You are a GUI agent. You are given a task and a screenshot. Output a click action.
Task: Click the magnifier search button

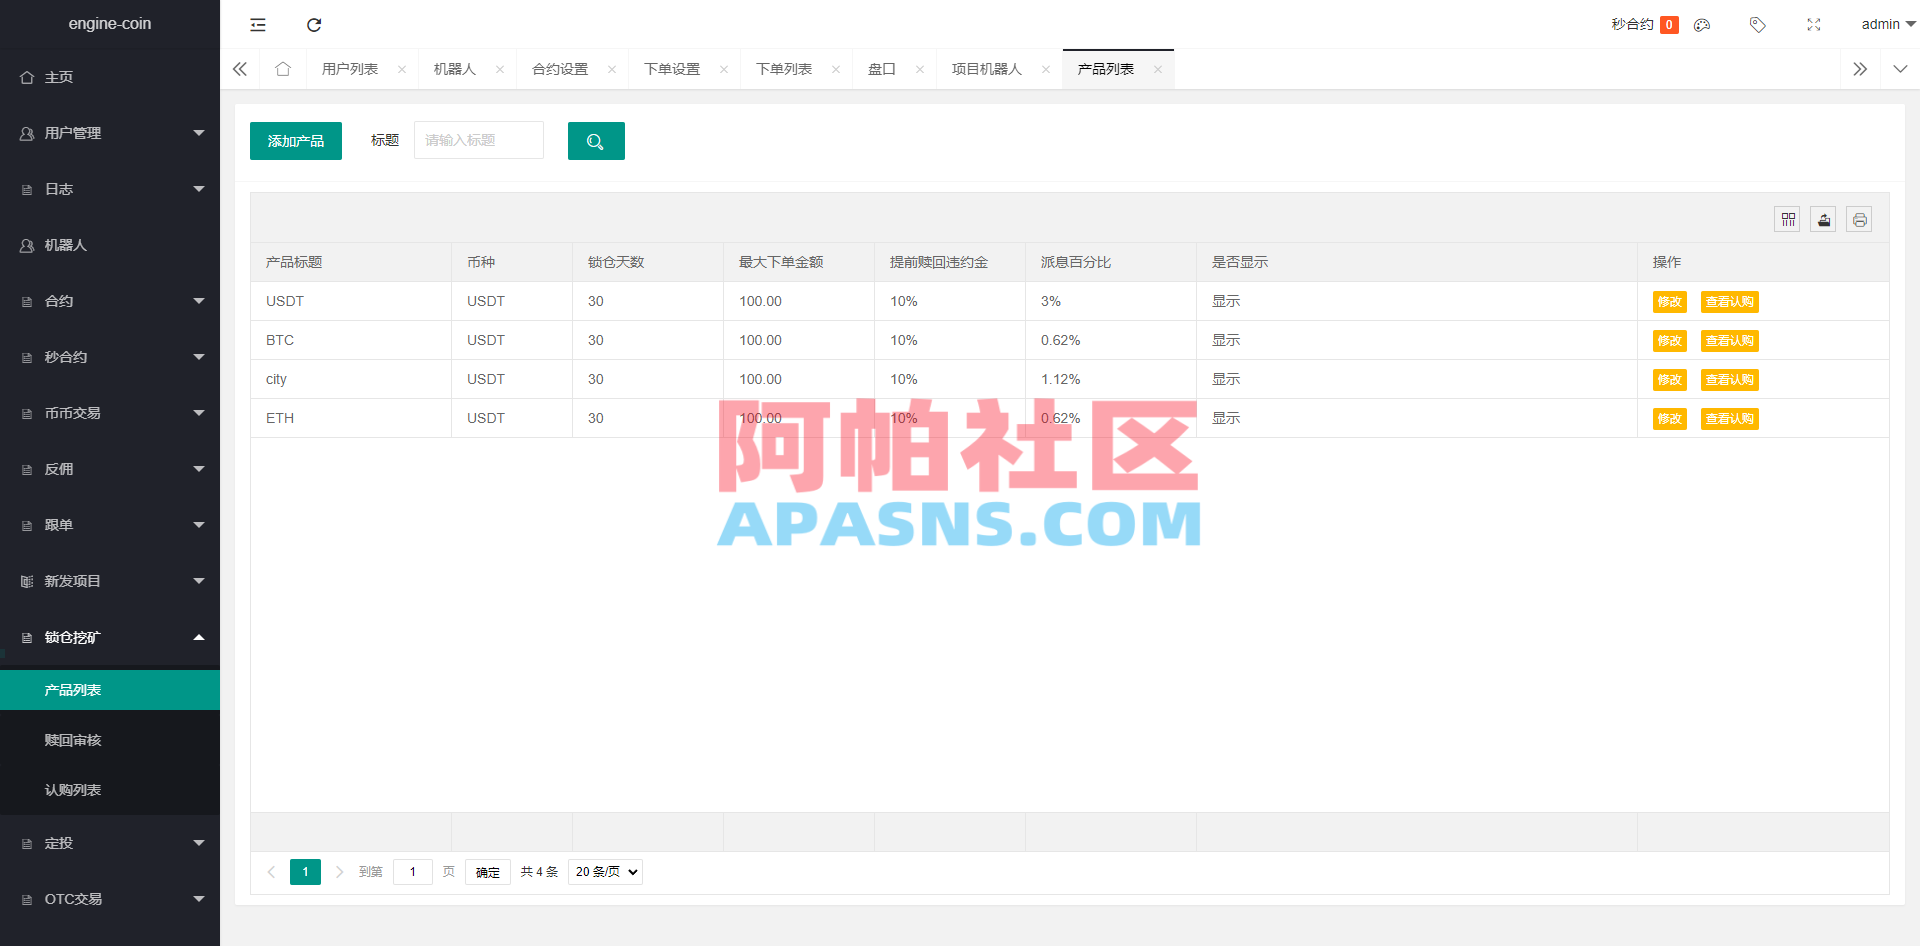tap(596, 141)
